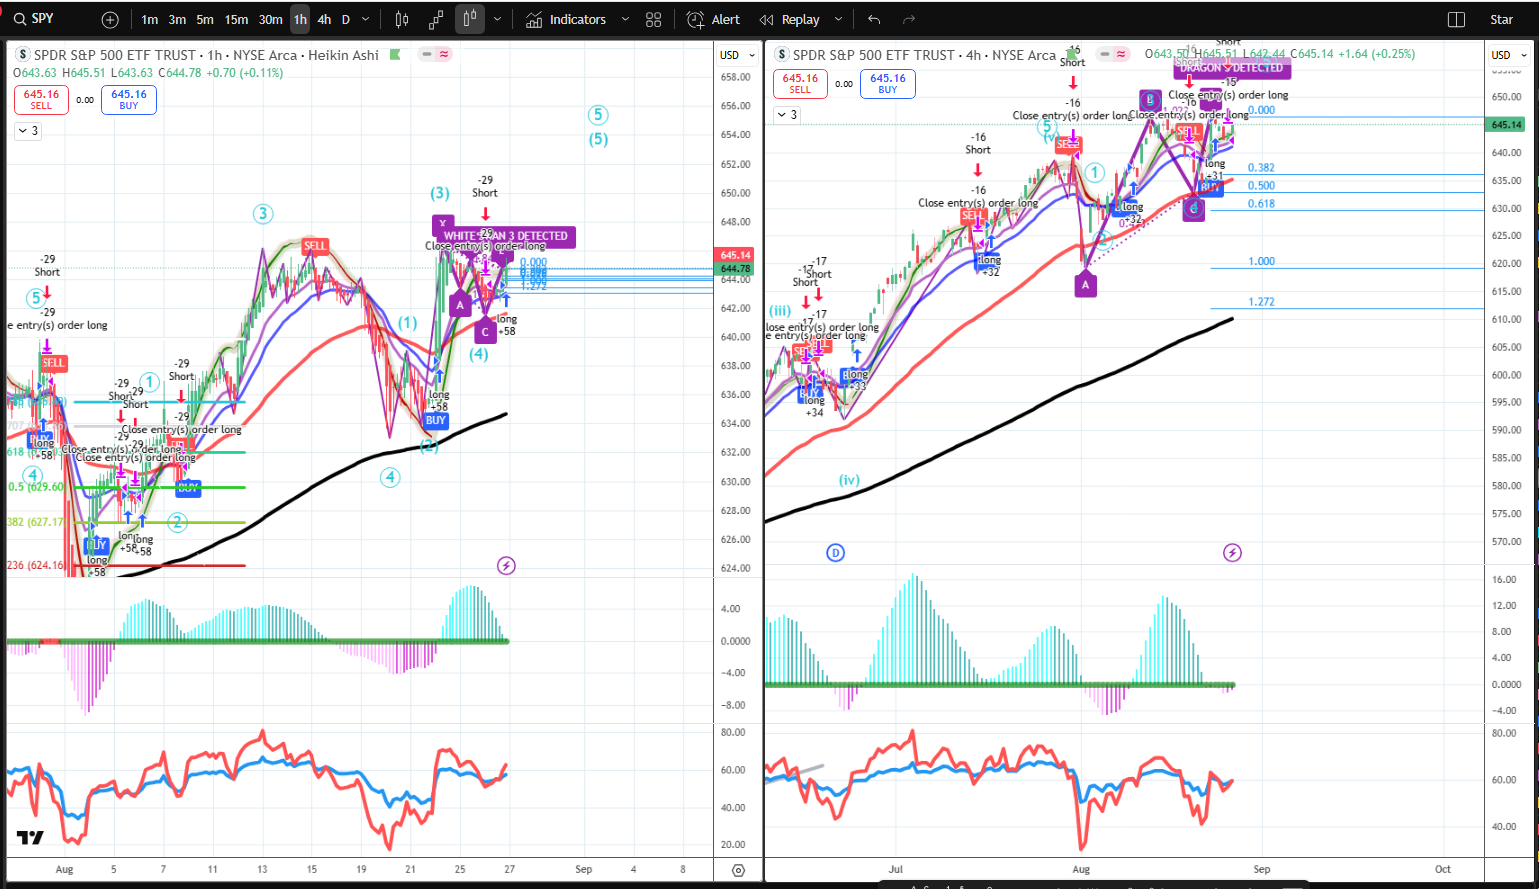Viewport: 1539px width, 889px height.
Task: Click the purple lightning icon on 4h chart
Action: 1232,553
